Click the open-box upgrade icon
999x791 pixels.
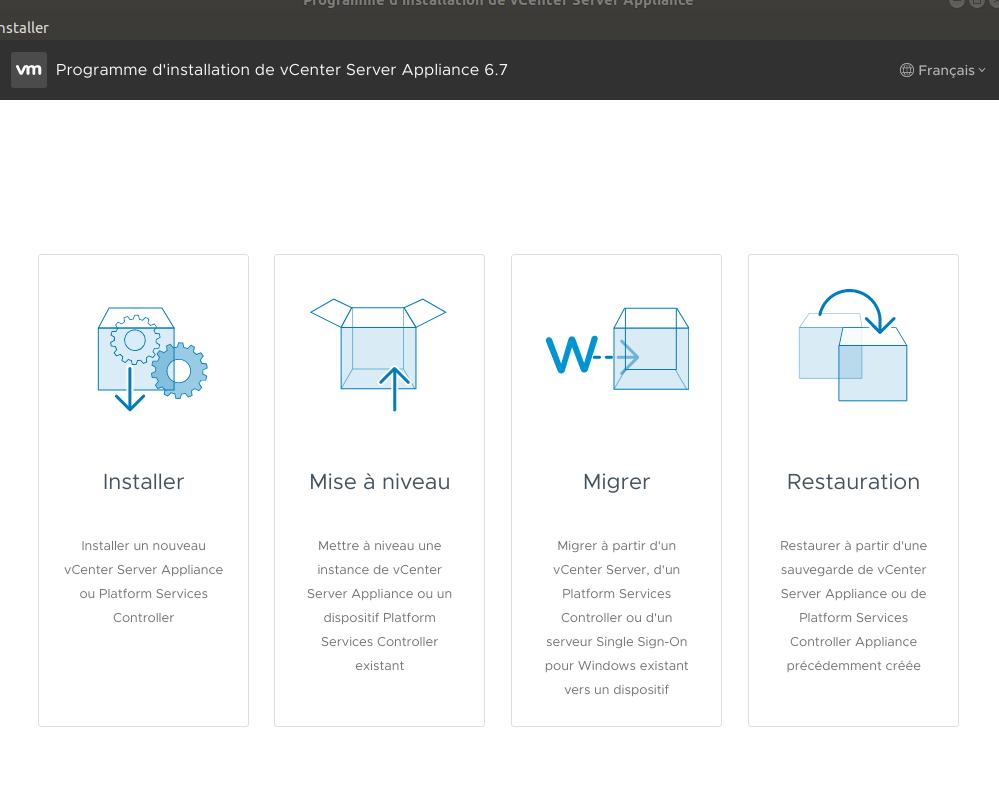click(378, 354)
